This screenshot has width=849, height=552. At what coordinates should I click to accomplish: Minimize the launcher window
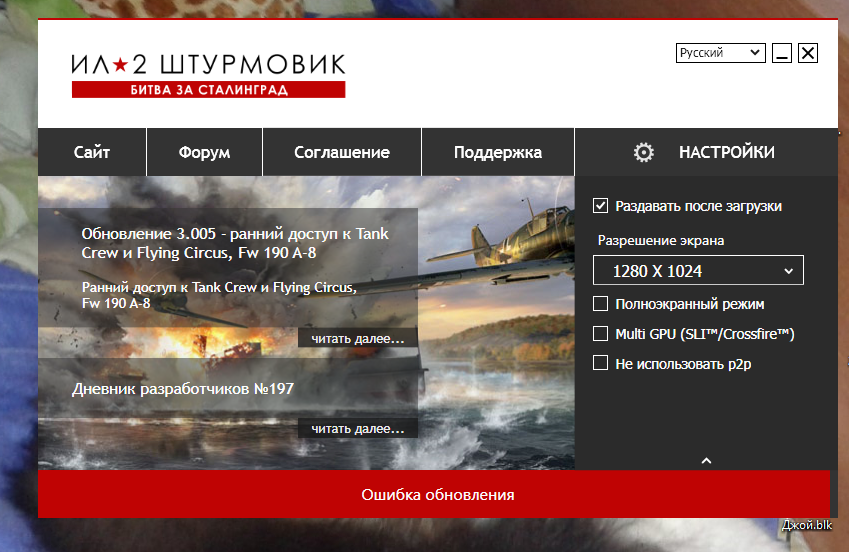782,53
